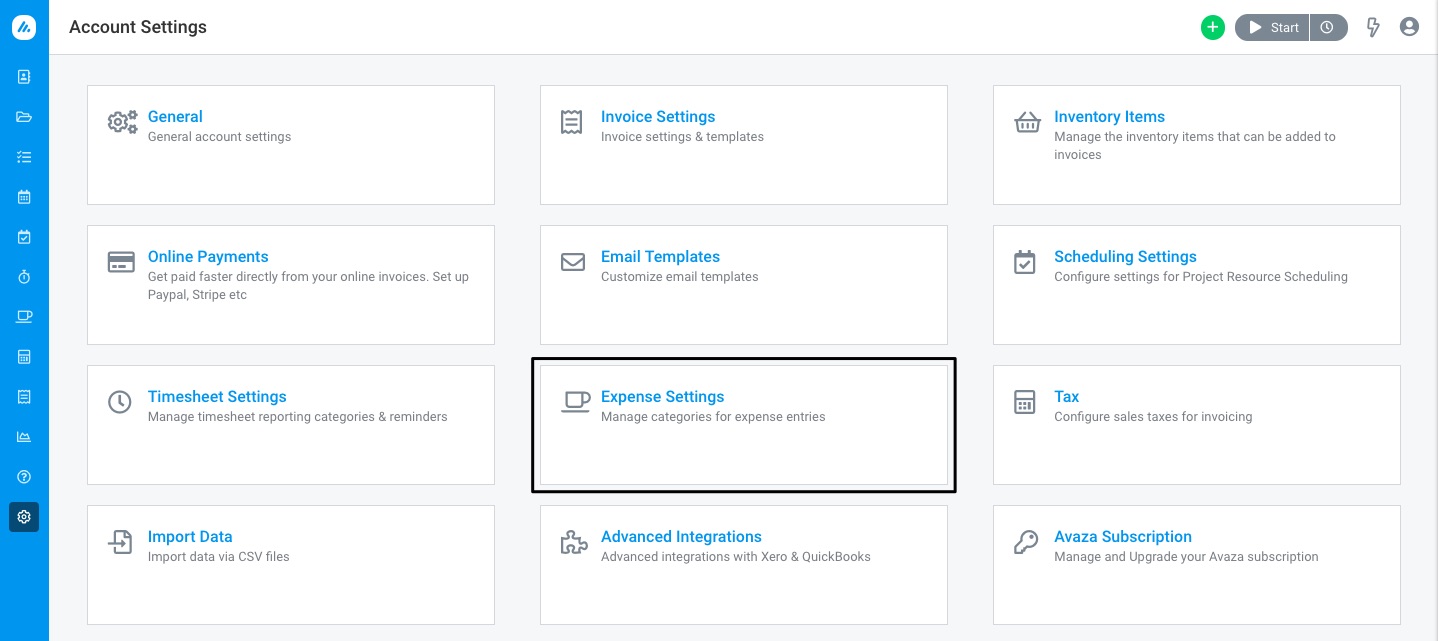Open the help question mark icon in the sidebar
1438x641 pixels.
coord(24,477)
